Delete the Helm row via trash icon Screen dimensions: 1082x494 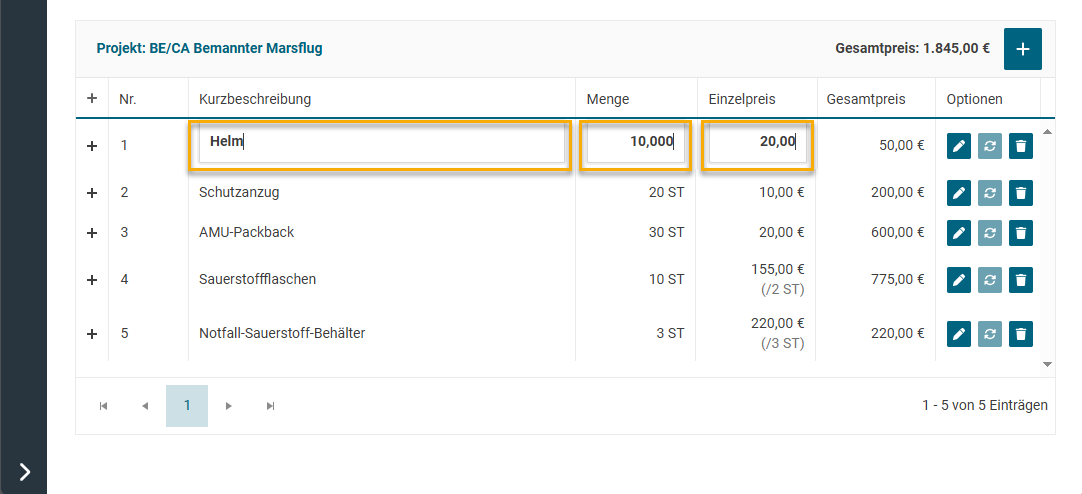tap(1020, 146)
